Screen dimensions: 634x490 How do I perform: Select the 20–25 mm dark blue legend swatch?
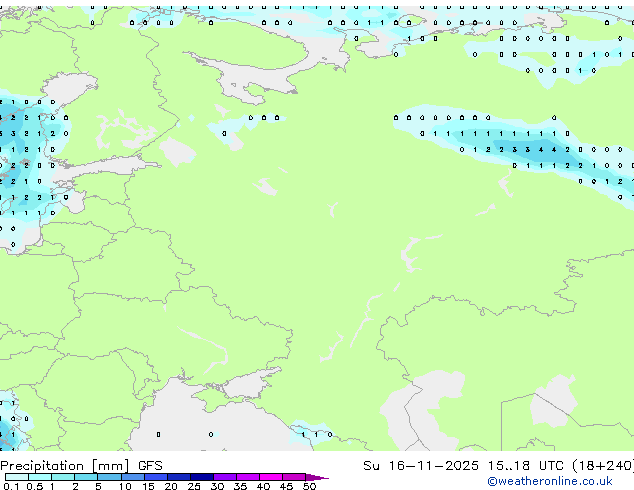point(179,477)
